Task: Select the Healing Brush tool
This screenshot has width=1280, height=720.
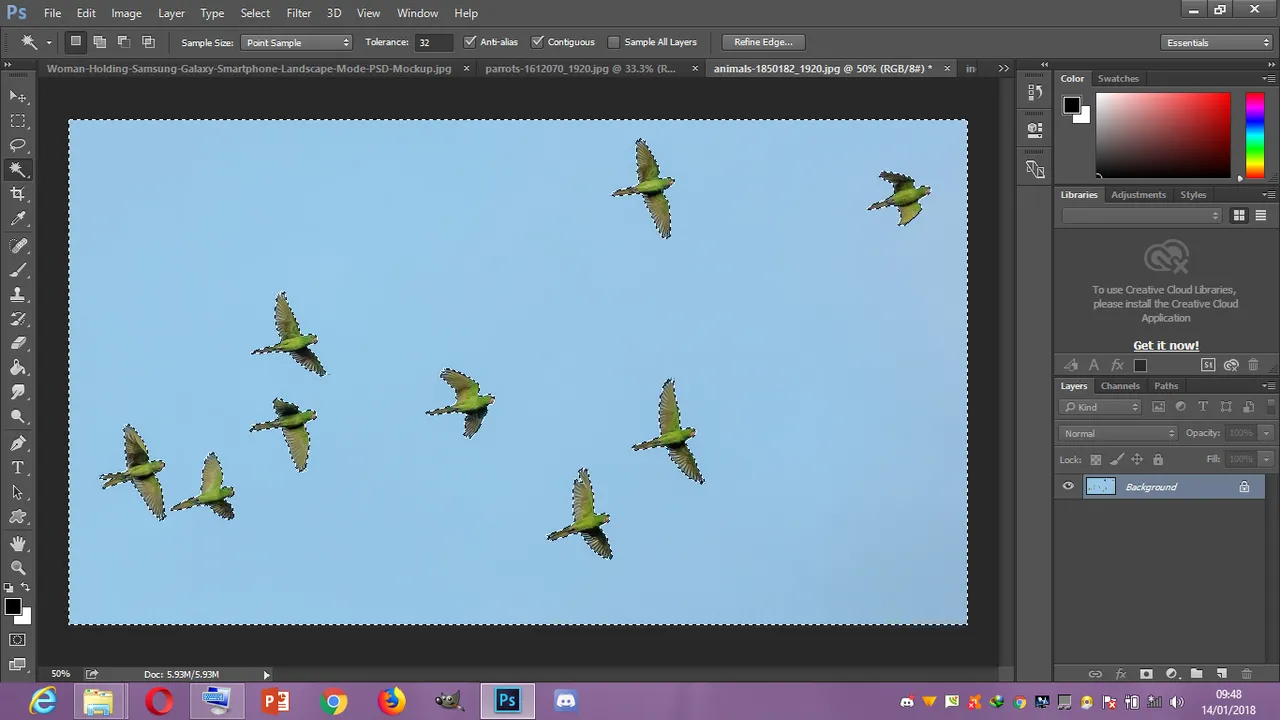Action: click(18, 246)
